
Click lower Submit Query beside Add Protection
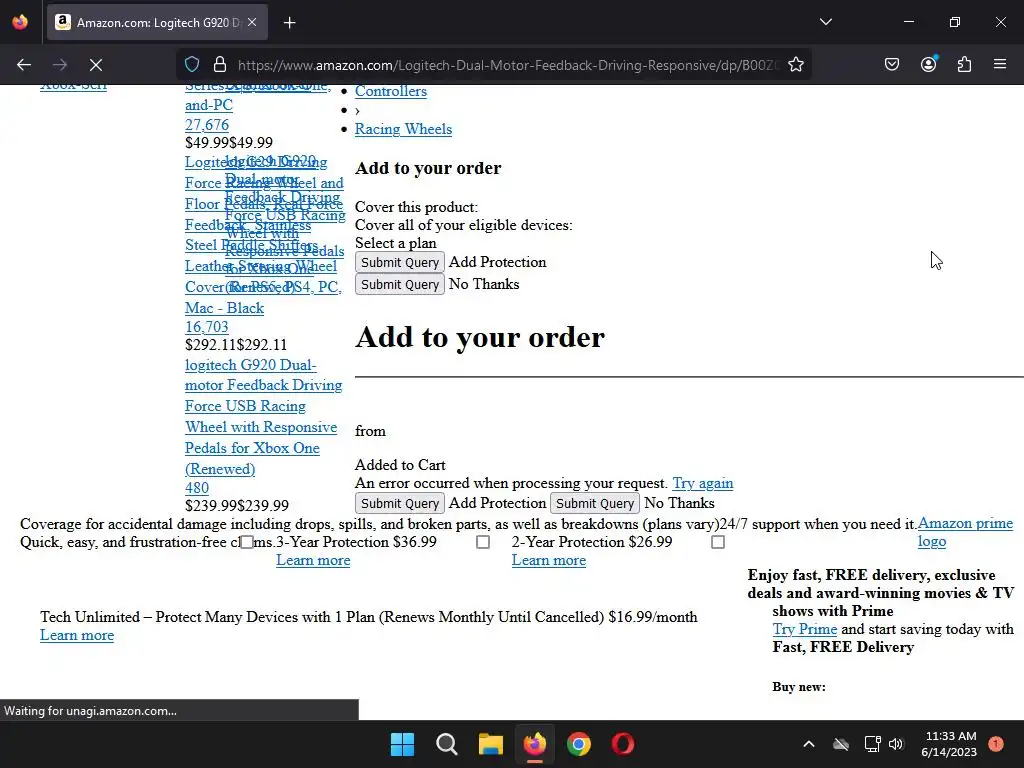(400, 503)
